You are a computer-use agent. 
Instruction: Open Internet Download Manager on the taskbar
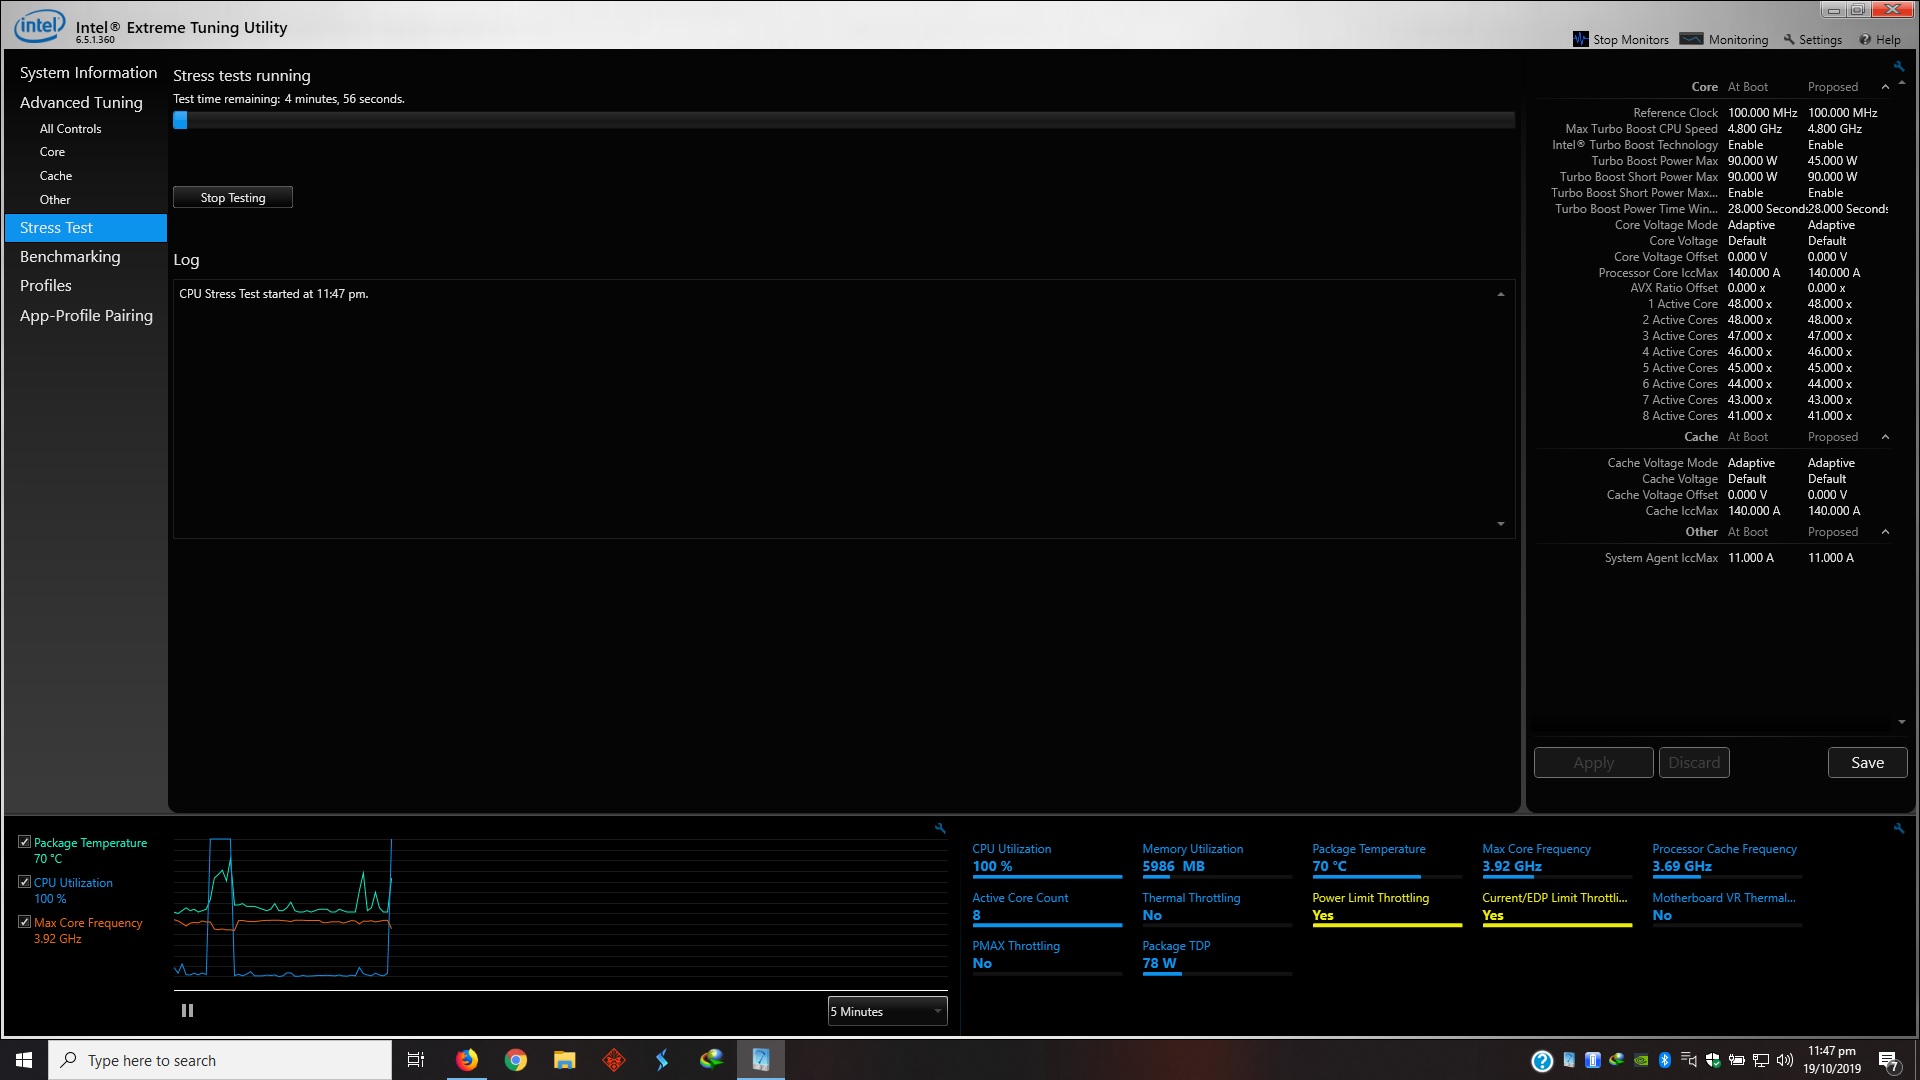click(x=711, y=1060)
